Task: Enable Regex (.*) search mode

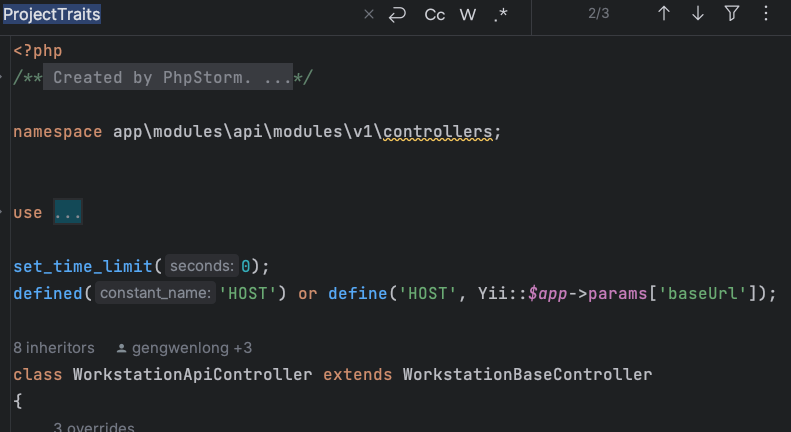Action: (x=500, y=14)
